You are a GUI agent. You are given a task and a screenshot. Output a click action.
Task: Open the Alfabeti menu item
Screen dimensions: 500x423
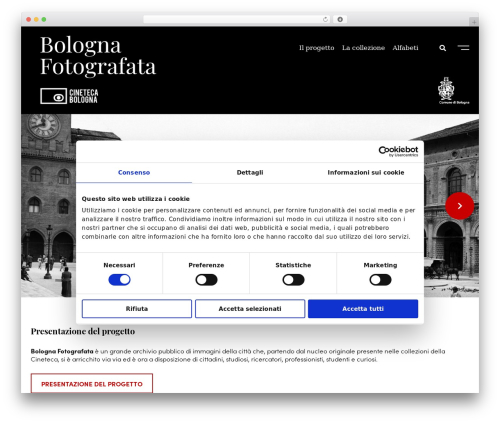point(405,48)
